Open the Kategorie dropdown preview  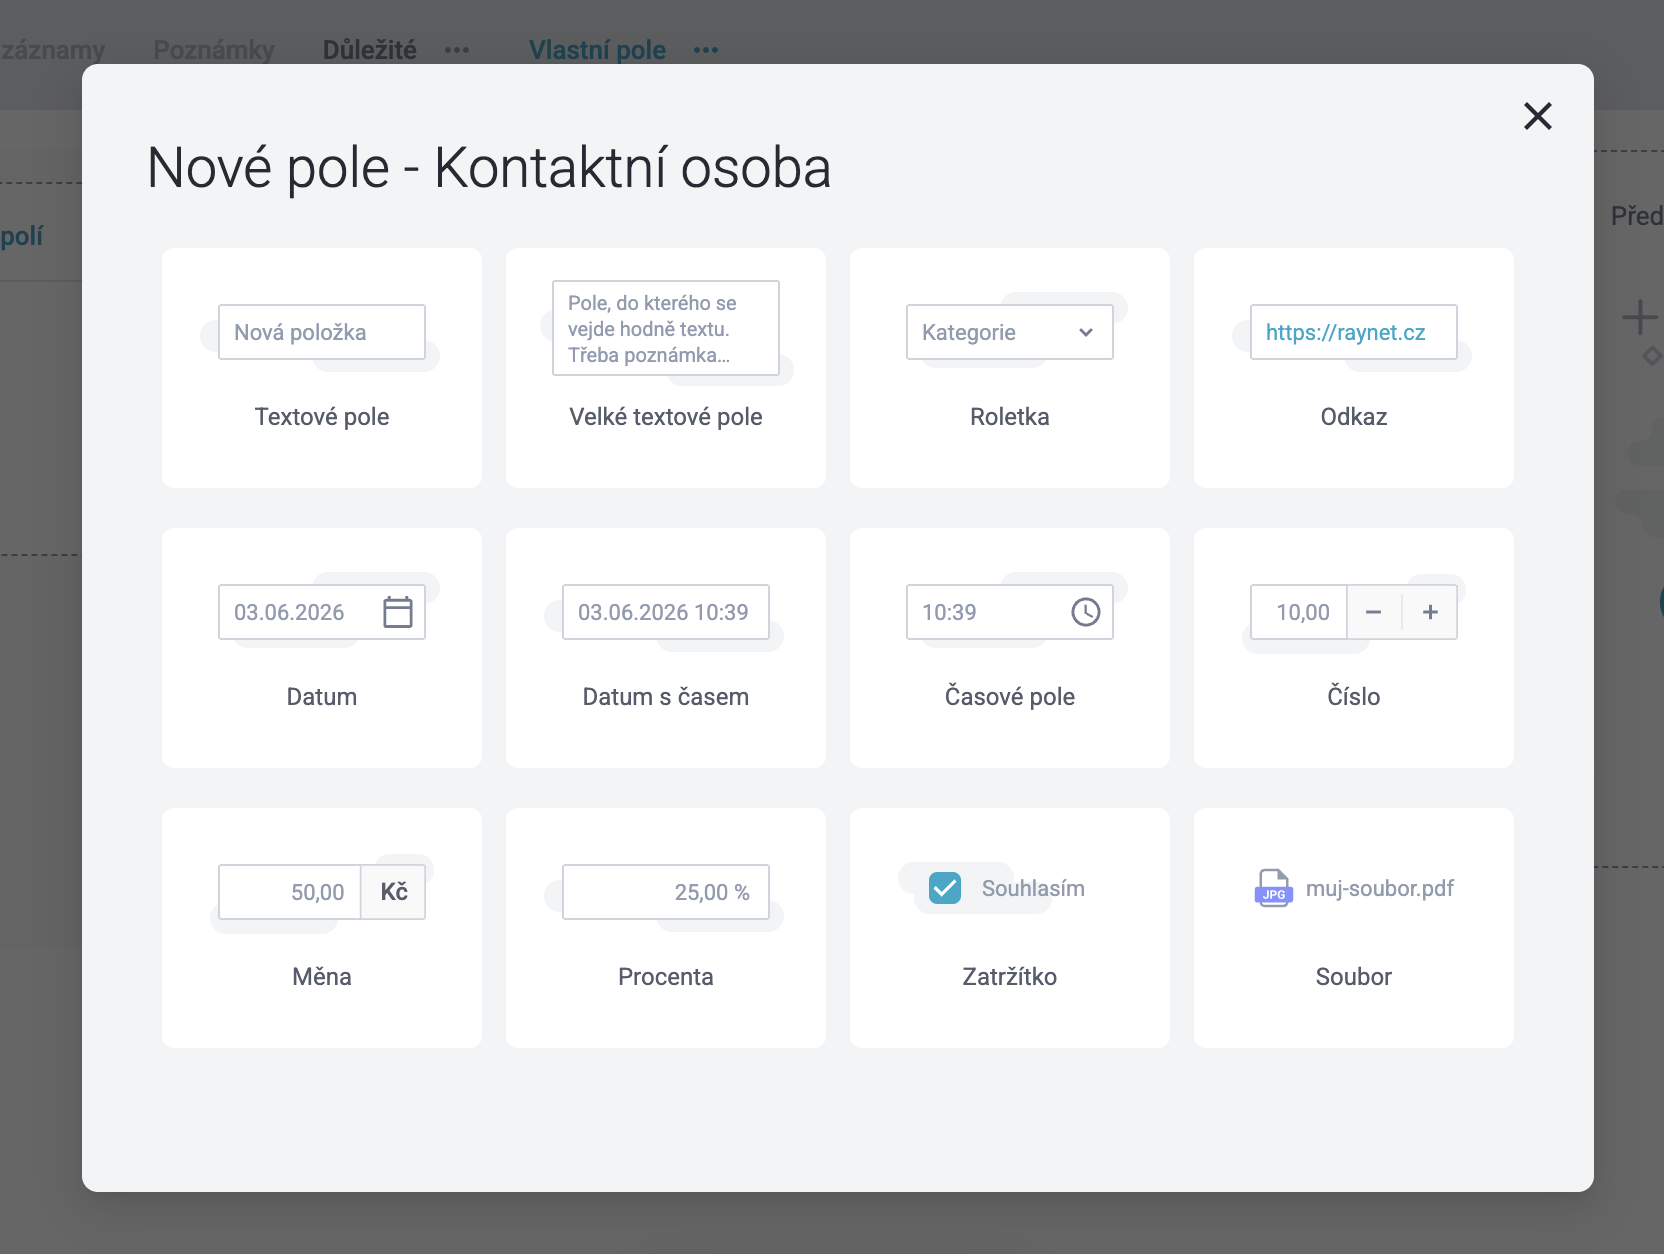click(x=1010, y=332)
